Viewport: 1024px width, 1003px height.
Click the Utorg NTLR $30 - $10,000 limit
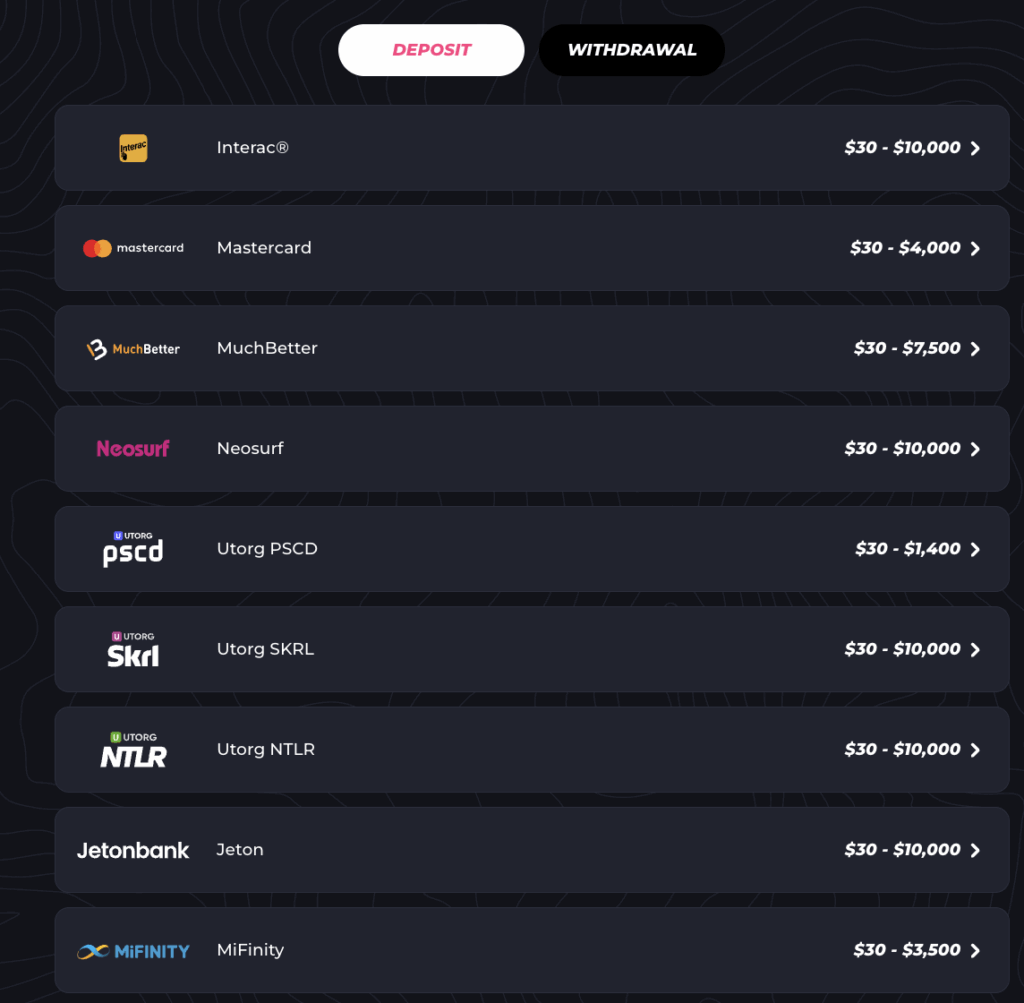pos(902,750)
